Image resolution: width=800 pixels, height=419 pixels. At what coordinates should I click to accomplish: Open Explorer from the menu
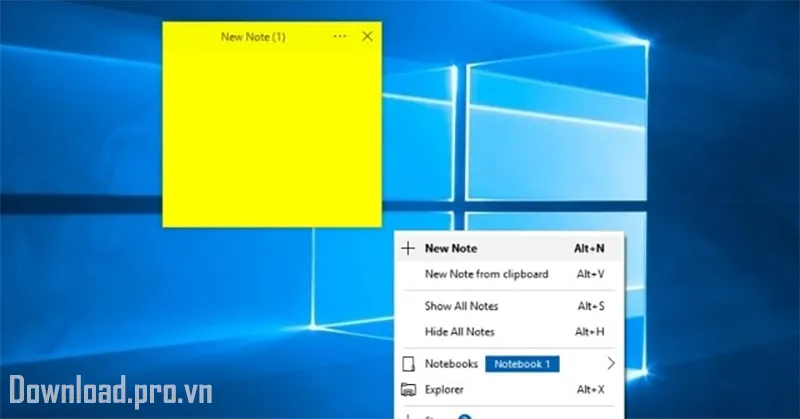[x=509, y=389]
